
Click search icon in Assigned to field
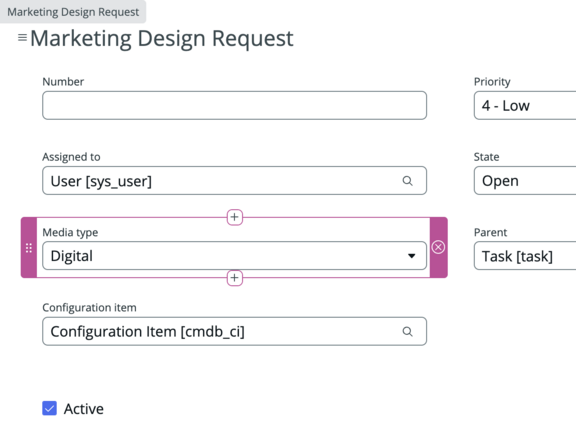407,181
